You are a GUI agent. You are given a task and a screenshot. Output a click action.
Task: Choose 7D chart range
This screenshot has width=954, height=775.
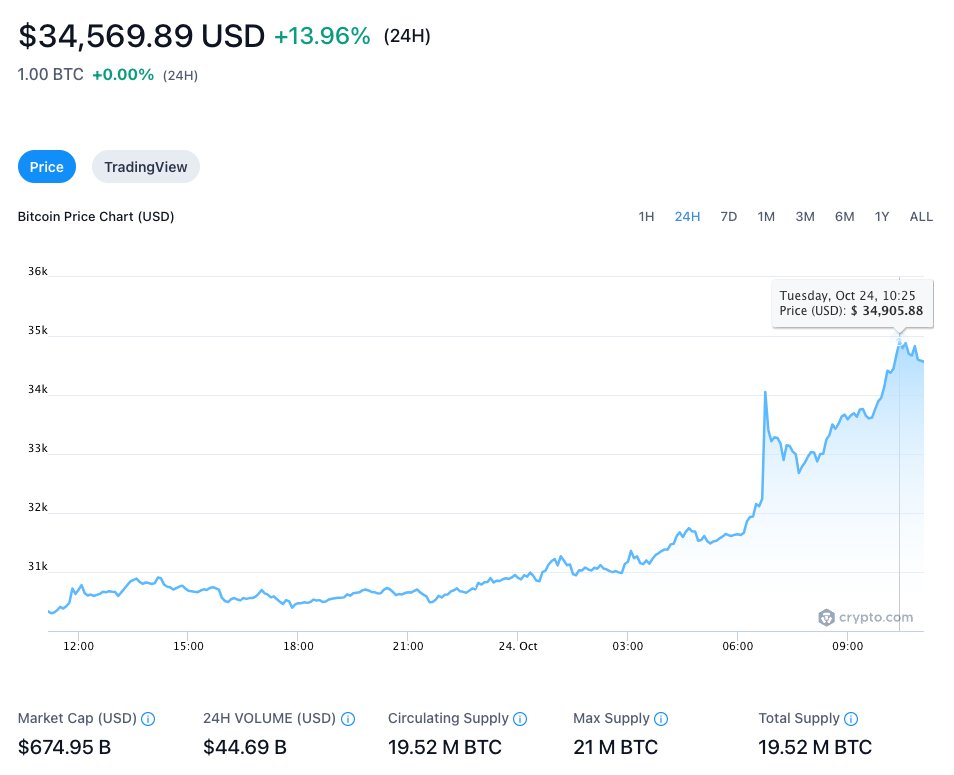[728, 217]
